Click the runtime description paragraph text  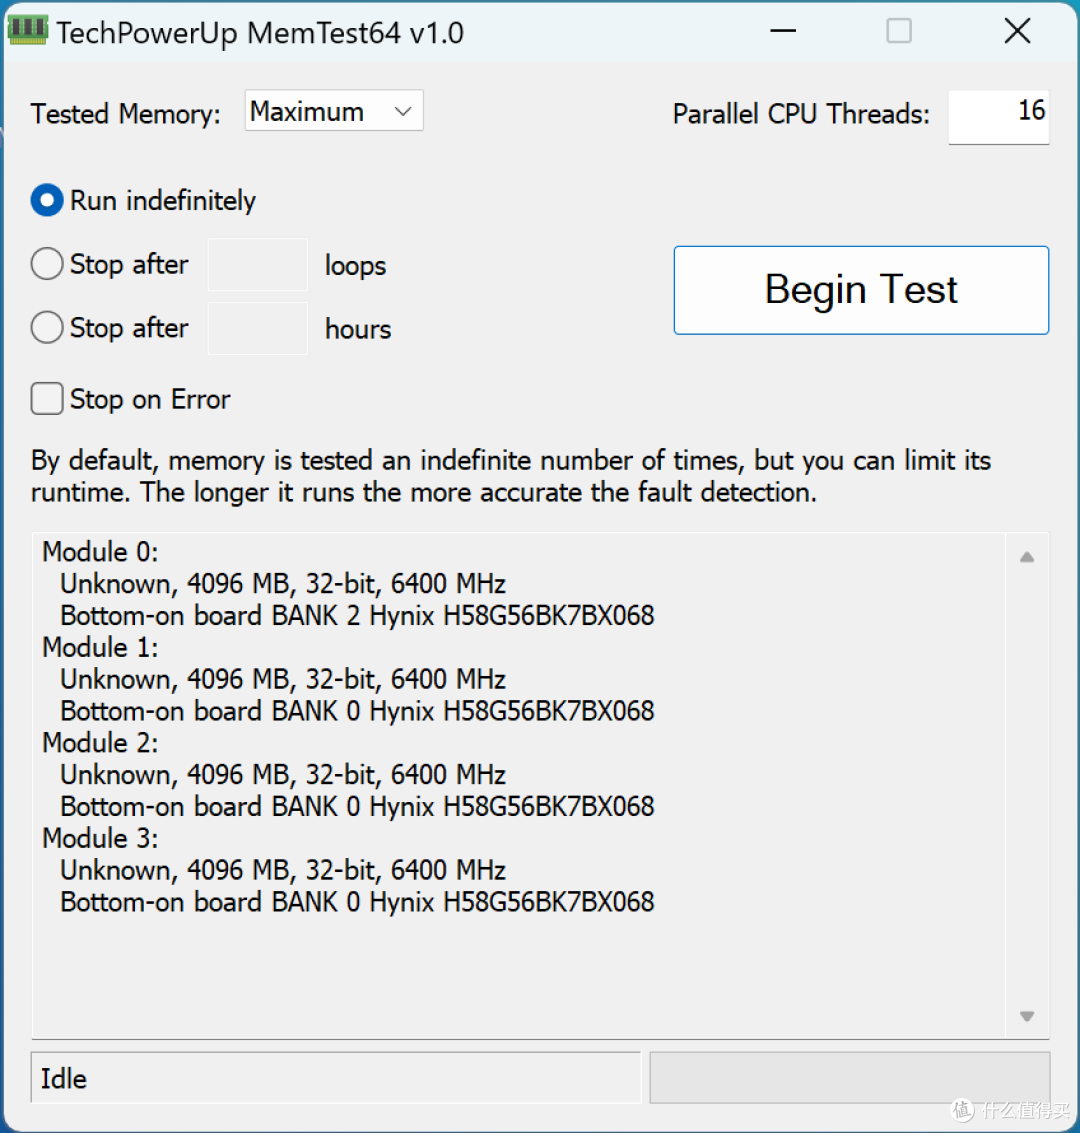point(511,476)
